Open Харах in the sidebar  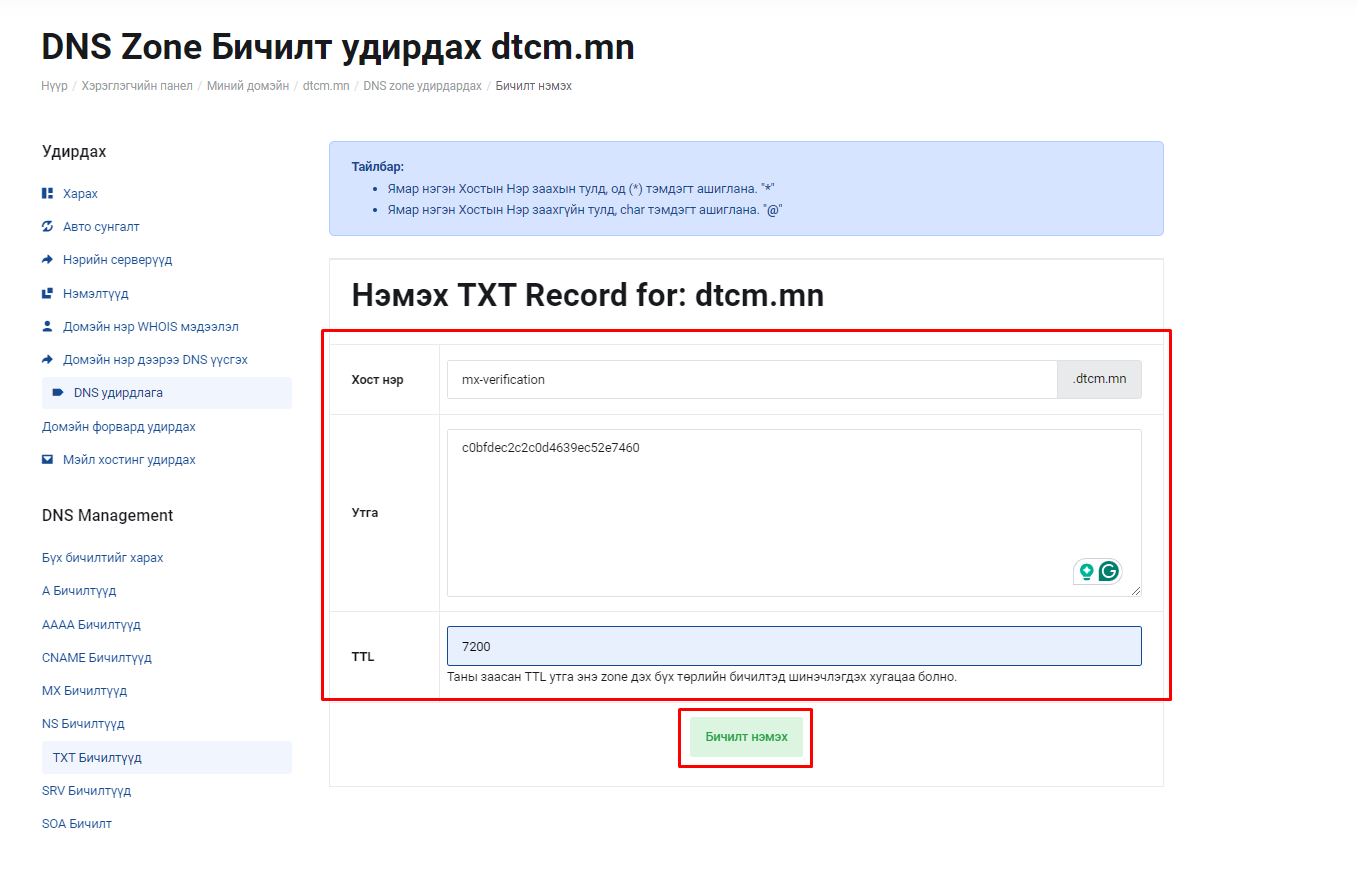(x=81, y=193)
